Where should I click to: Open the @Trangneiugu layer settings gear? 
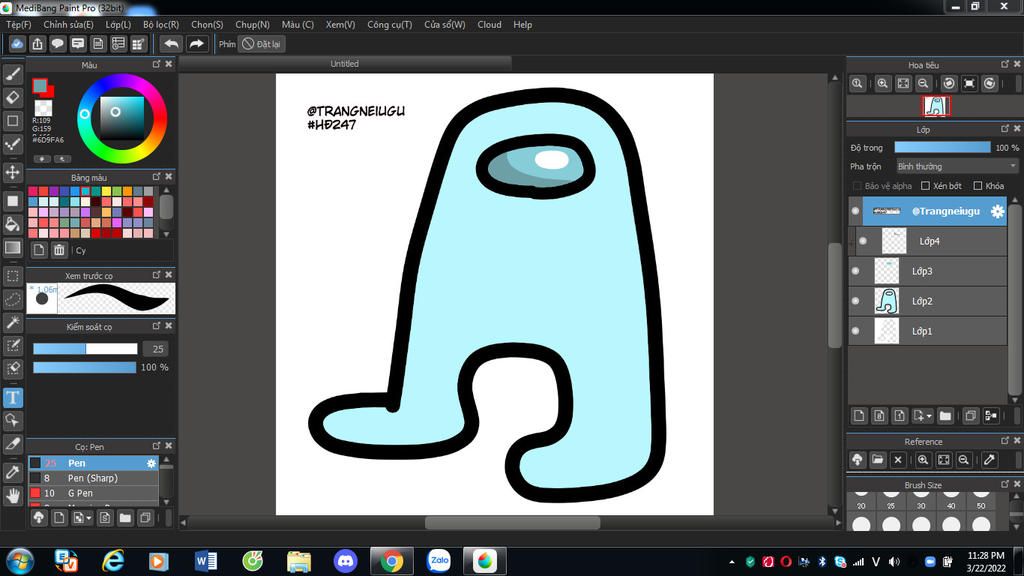[997, 211]
